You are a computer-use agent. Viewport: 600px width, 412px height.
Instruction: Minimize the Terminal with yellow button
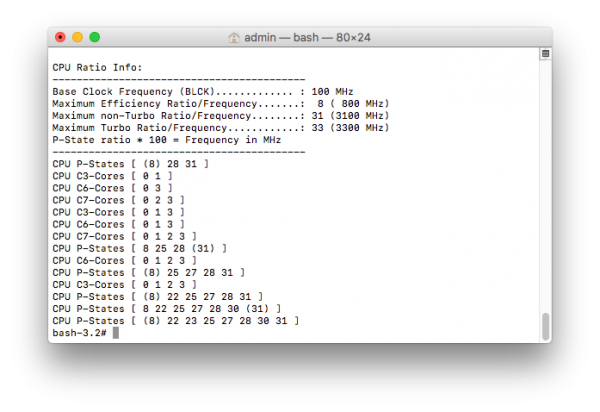[78, 37]
